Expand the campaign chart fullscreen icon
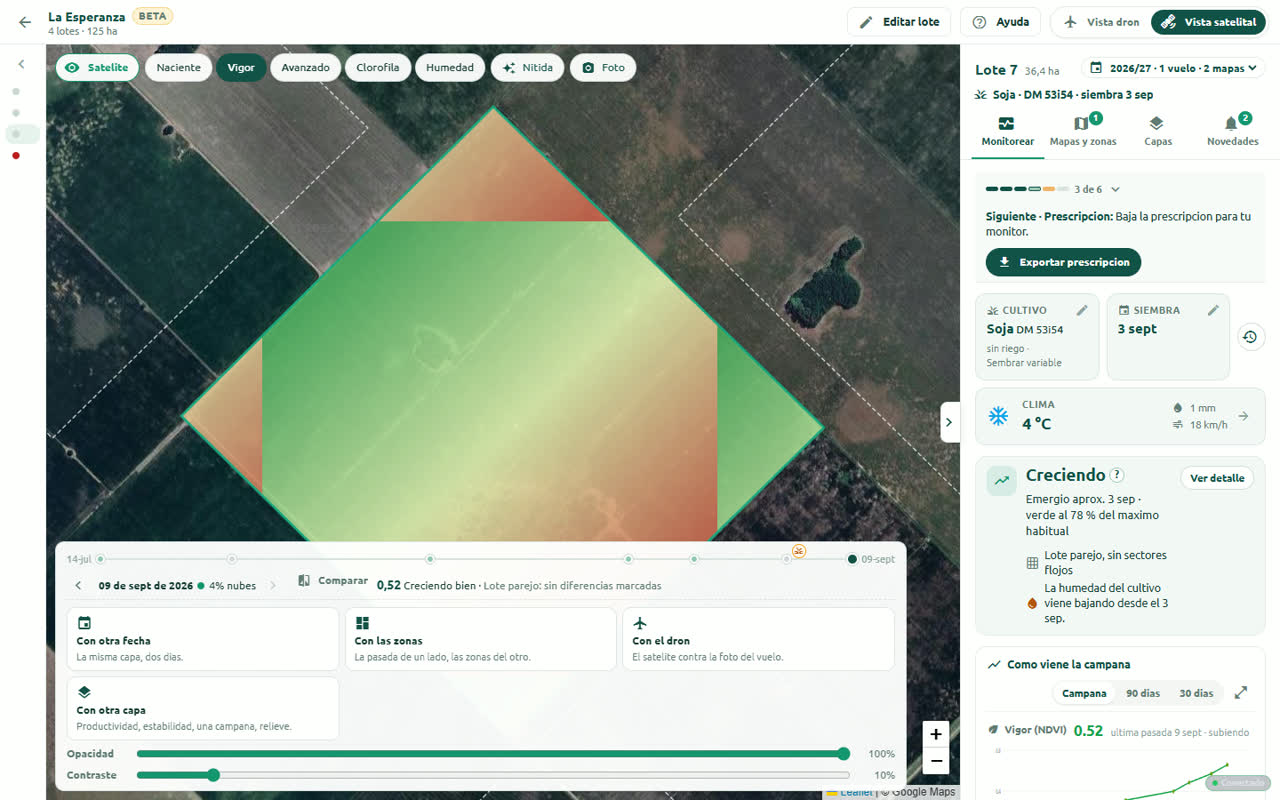Screen dimensions: 1280x800 (1241, 693)
